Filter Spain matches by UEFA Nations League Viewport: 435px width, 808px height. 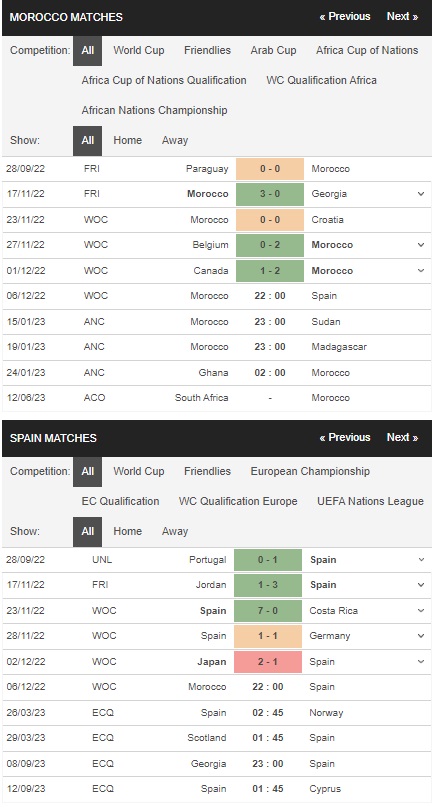click(x=371, y=501)
